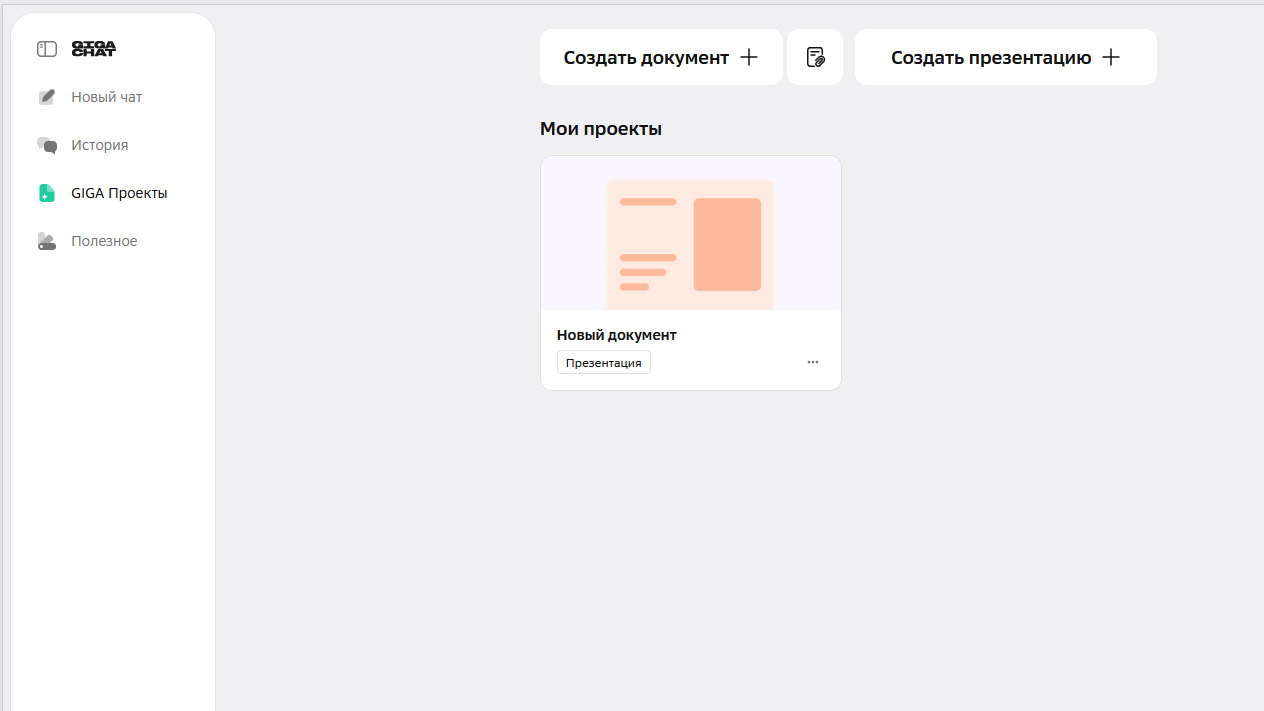
Task: Click the document attachment icon button
Action: (815, 57)
